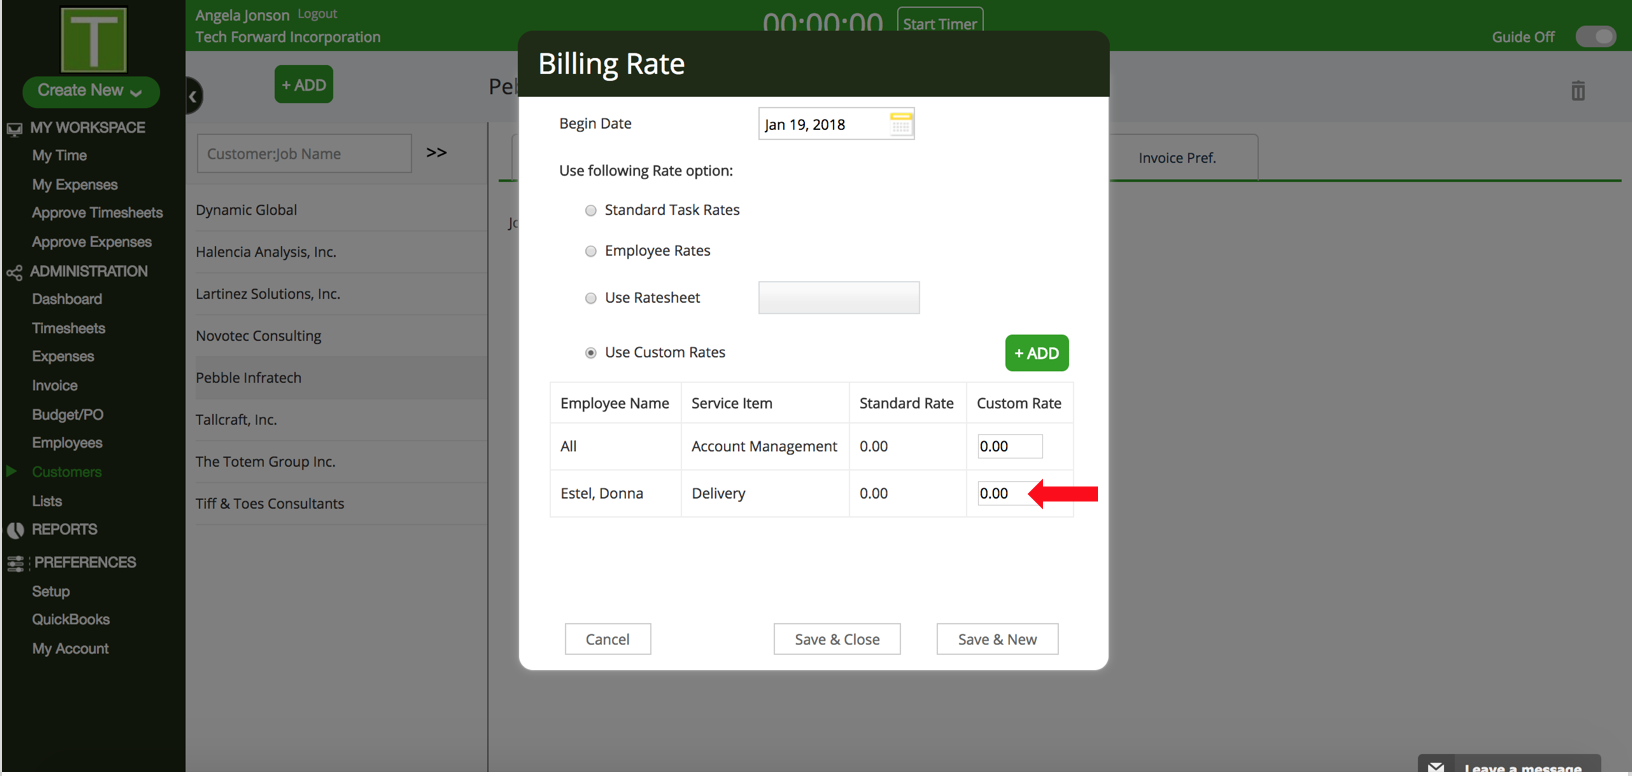Click the Logout link
The width and height of the screenshot is (1632, 776).
(317, 14)
